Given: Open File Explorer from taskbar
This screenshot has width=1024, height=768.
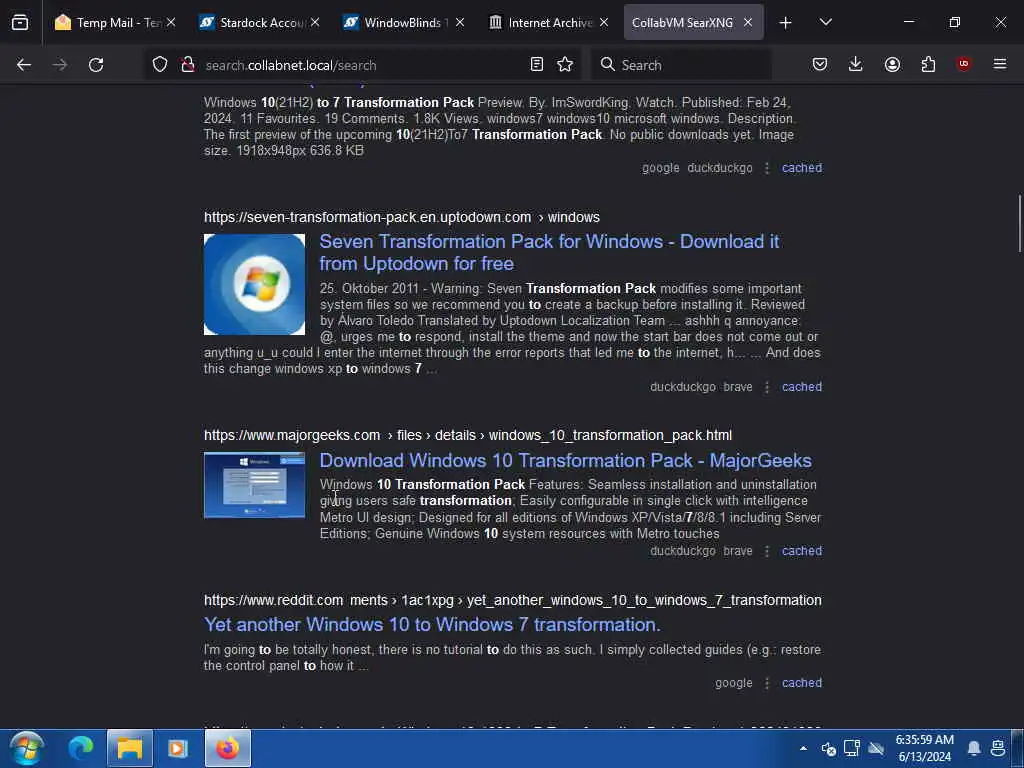Looking at the screenshot, I should pyautogui.click(x=130, y=748).
